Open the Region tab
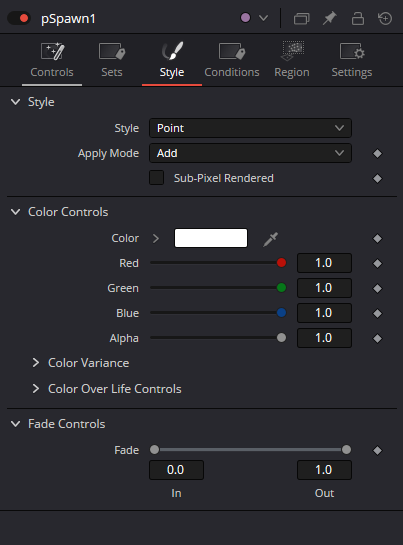 tap(292, 60)
